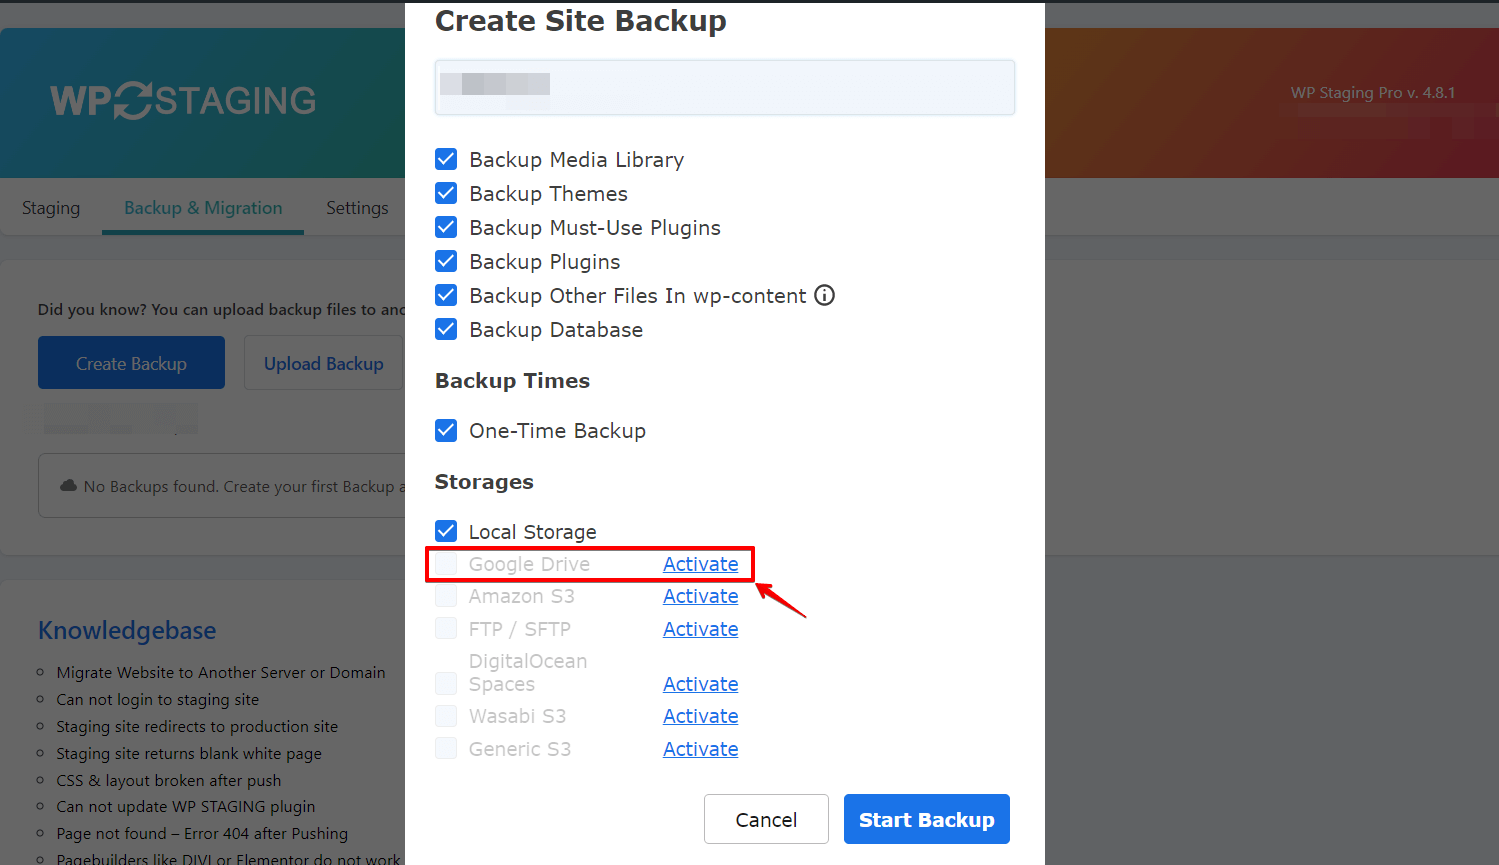Uncheck Backup Media Library
The image size is (1499, 865).
445,159
